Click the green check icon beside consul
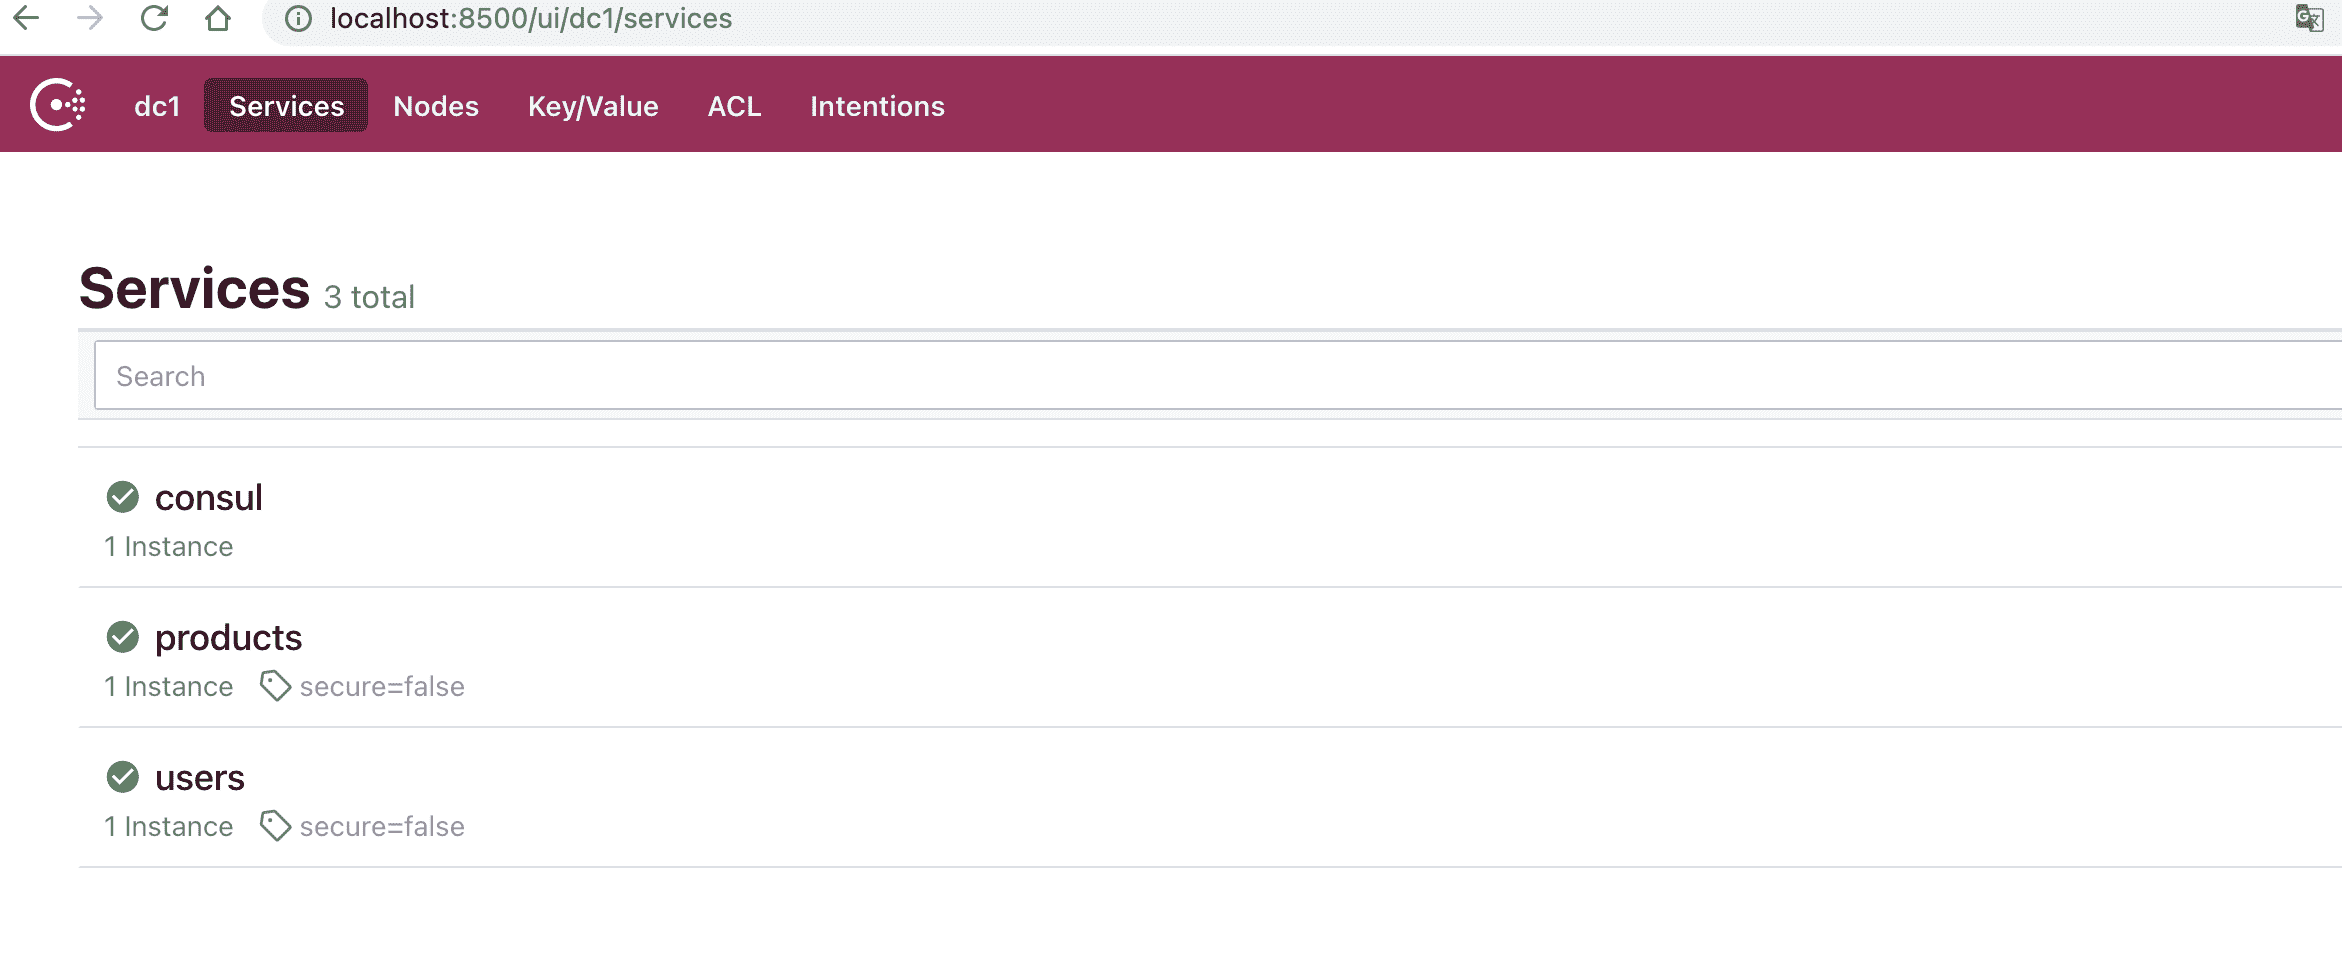This screenshot has width=2342, height=954. pos(123,497)
